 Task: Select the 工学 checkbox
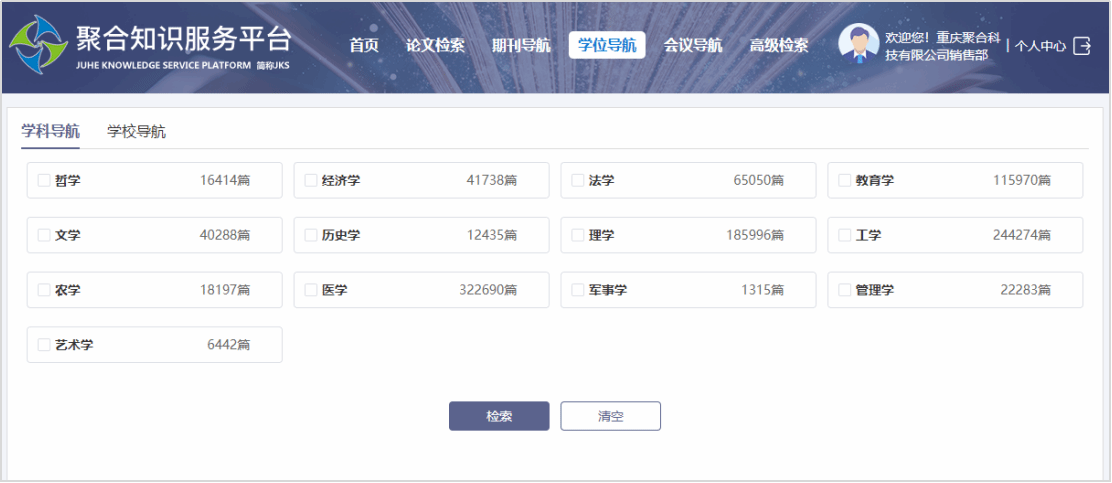coord(845,236)
